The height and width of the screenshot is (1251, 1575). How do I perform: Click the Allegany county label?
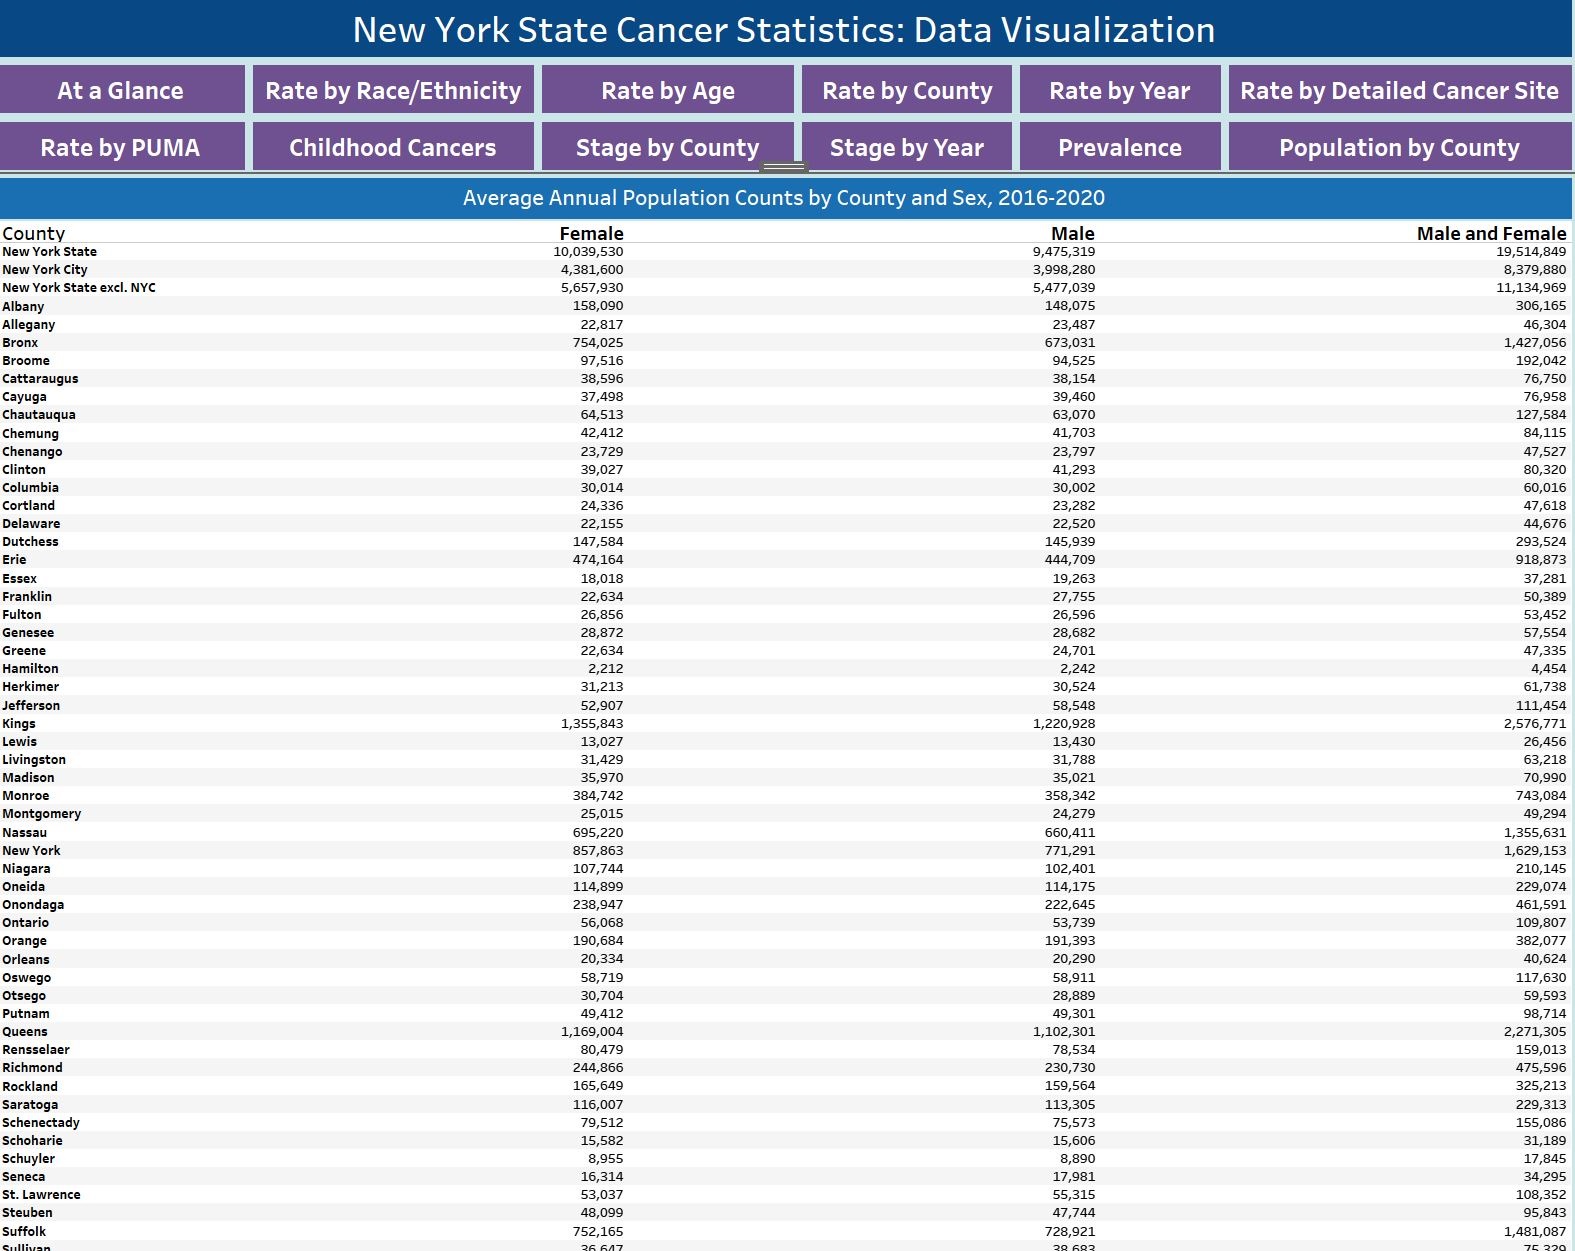[x=29, y=324]
